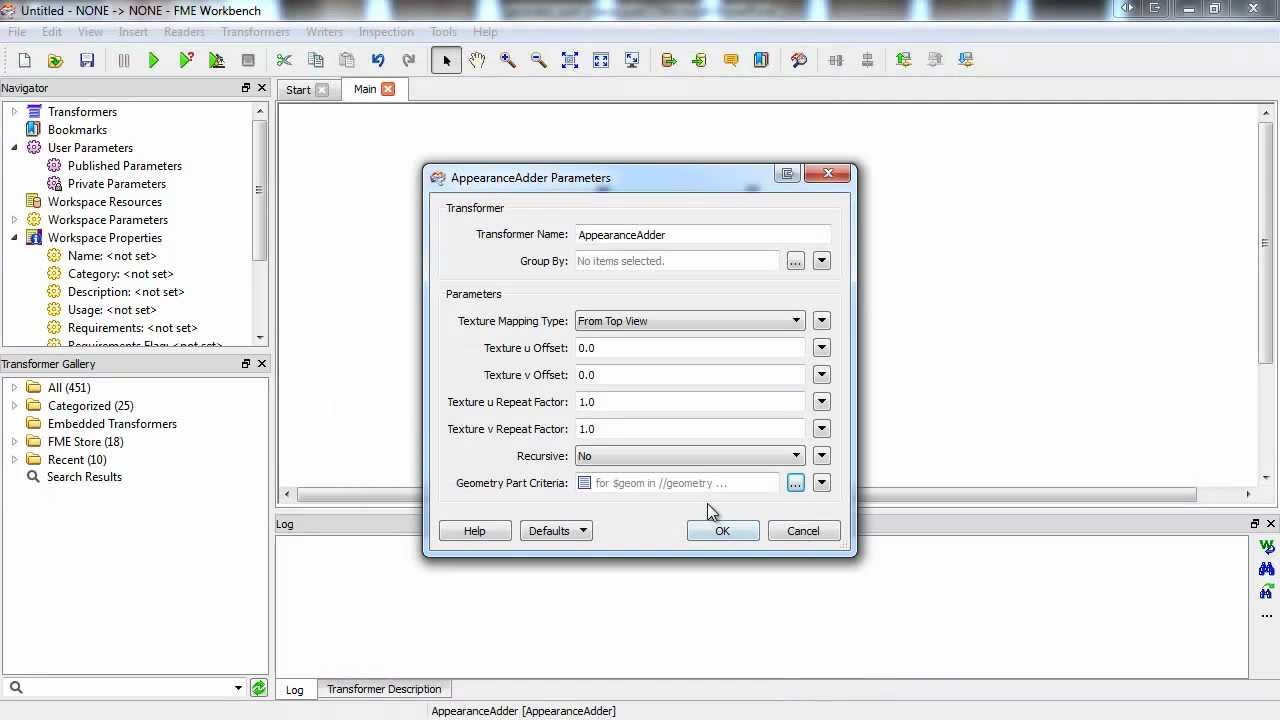1280x720 pixels.
Task: Click the Texture u Offset field
Action: [x=689, y=348]
